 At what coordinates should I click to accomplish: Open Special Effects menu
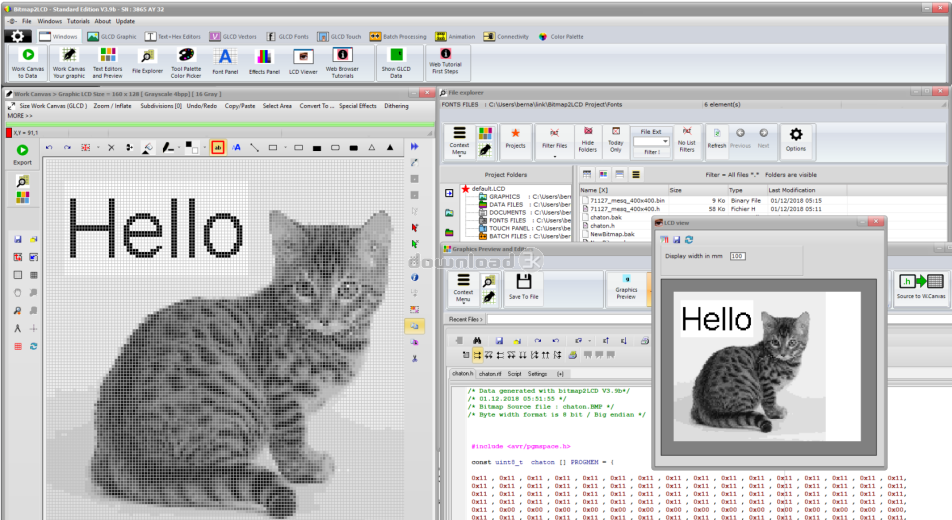pyautogui.click(x=358, y=106)
